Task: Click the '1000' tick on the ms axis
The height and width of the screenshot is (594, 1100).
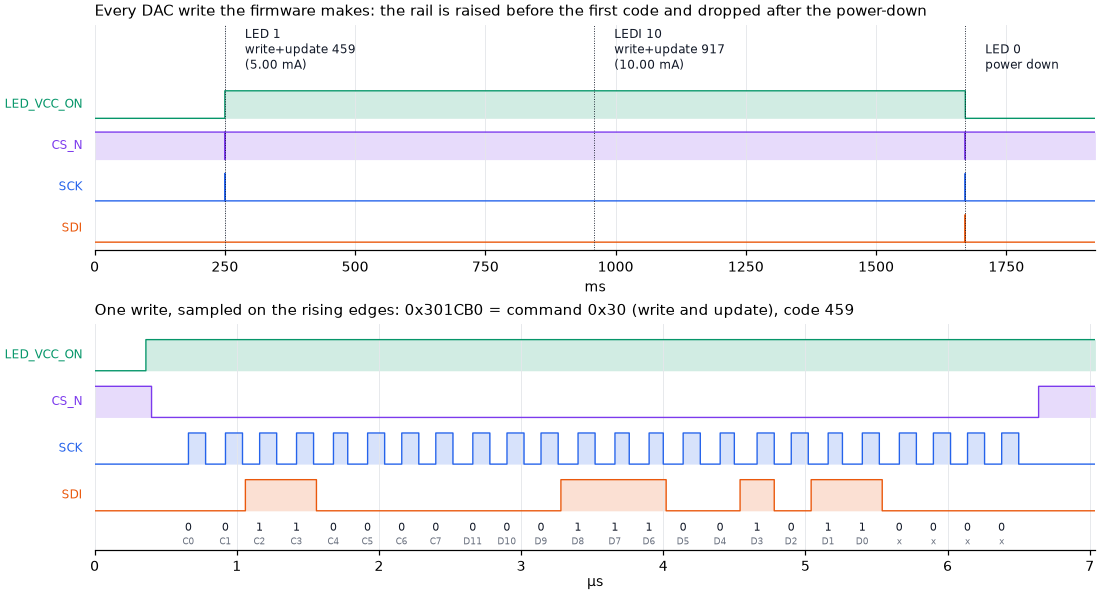Action: tap(615, 267)
